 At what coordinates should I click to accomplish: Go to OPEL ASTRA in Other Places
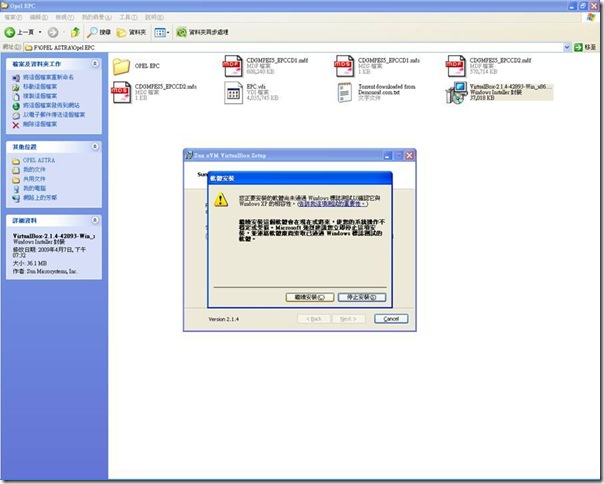click(x=39, y=160)
